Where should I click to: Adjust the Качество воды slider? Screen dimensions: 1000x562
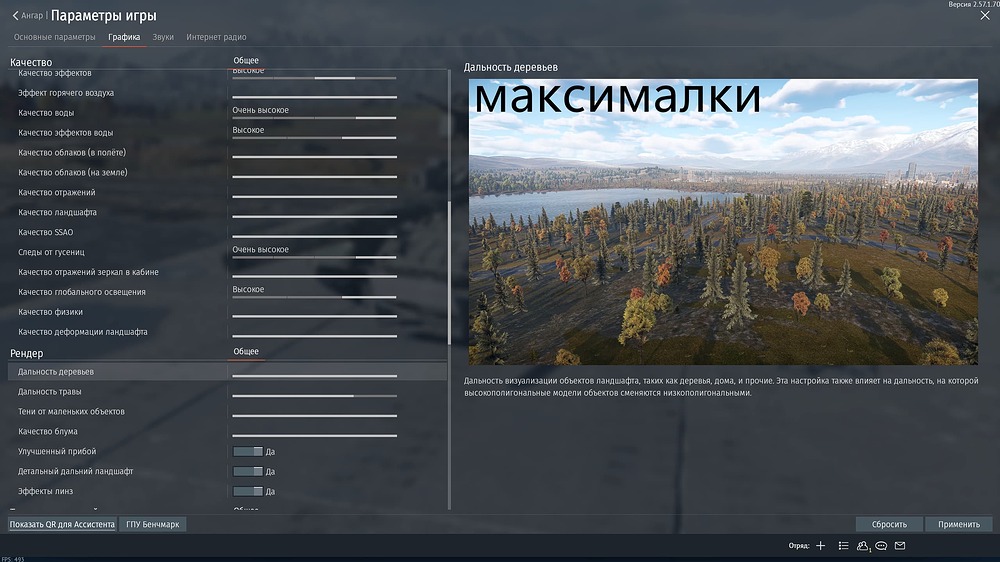pyautogui.click(x=314, y=117)
